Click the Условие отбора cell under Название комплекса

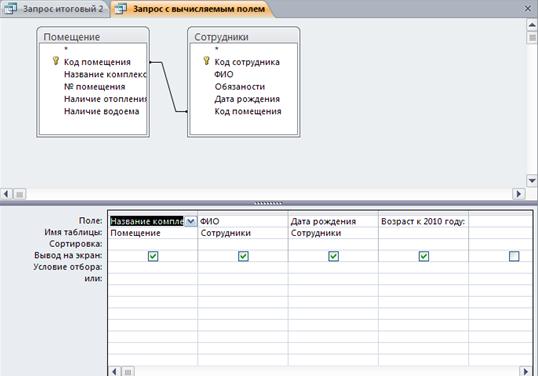click(153, 268)
